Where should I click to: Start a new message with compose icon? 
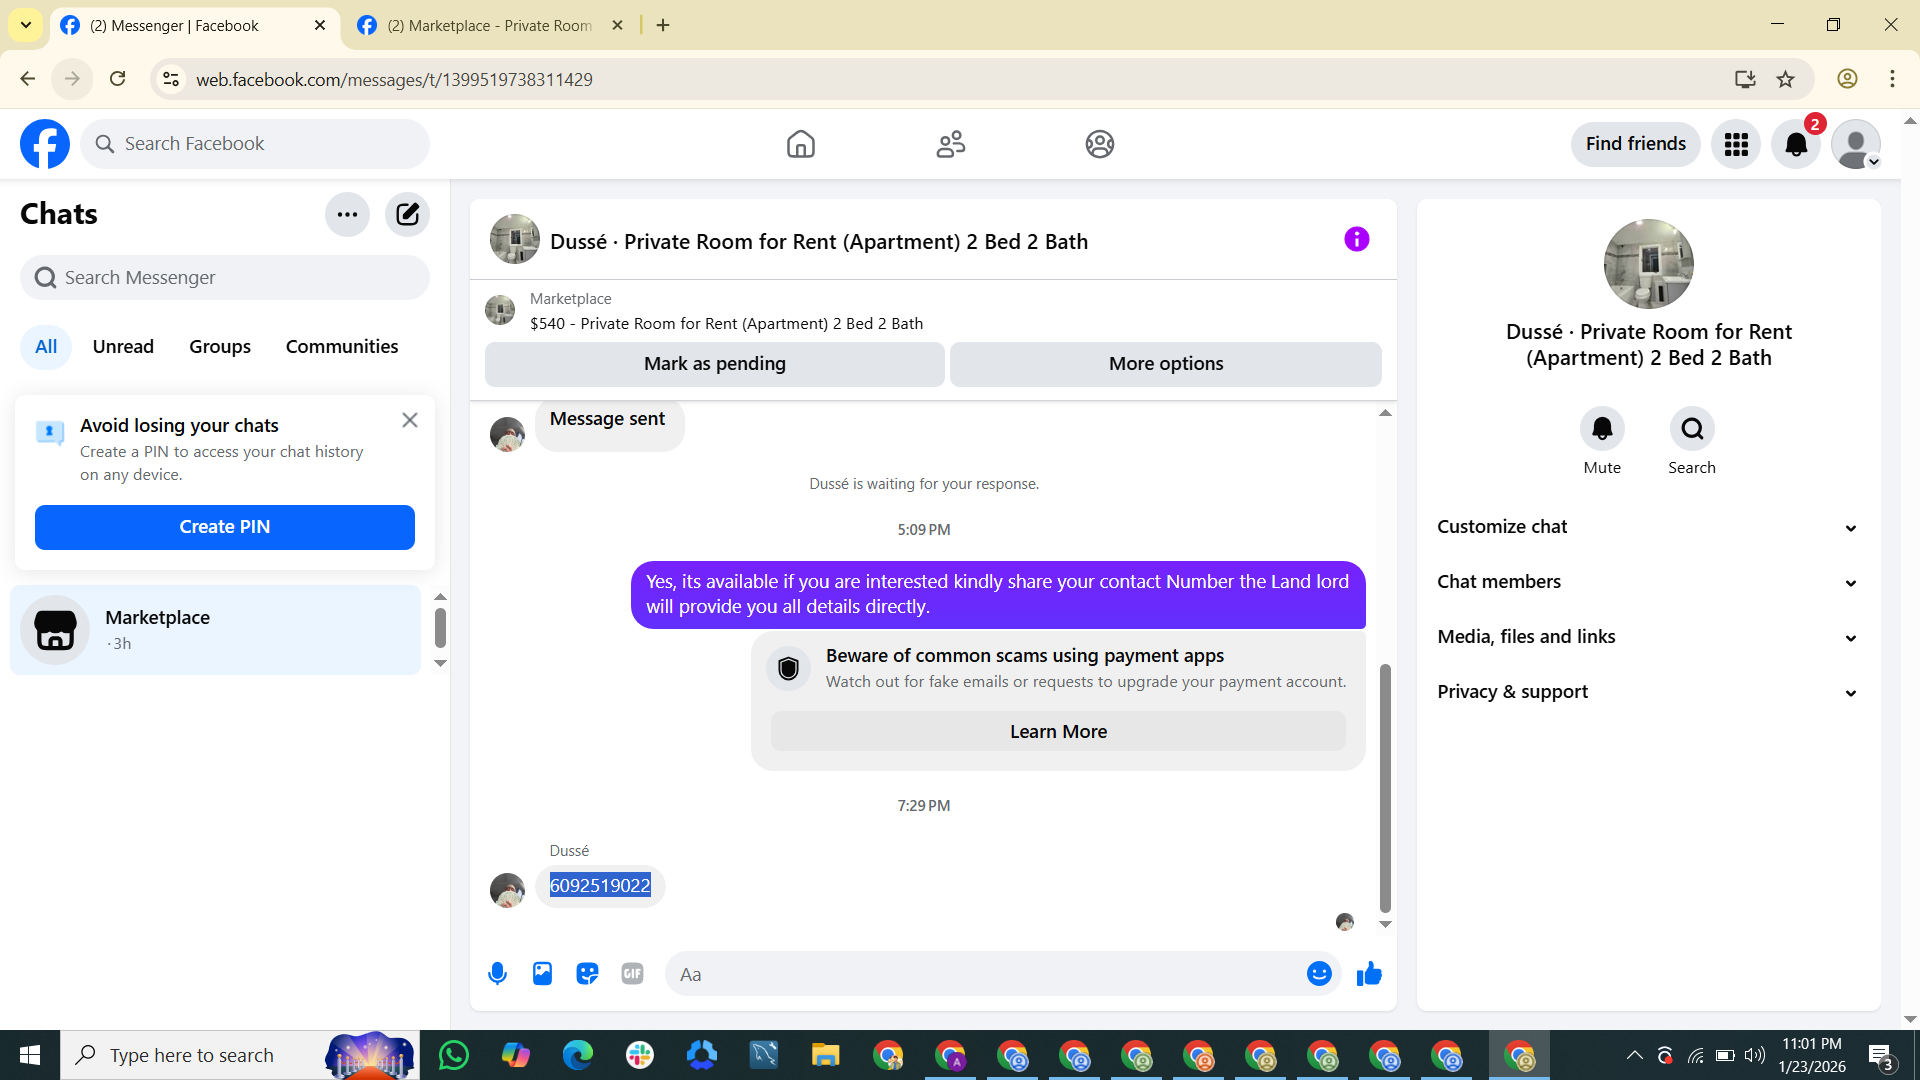point(407,214)
